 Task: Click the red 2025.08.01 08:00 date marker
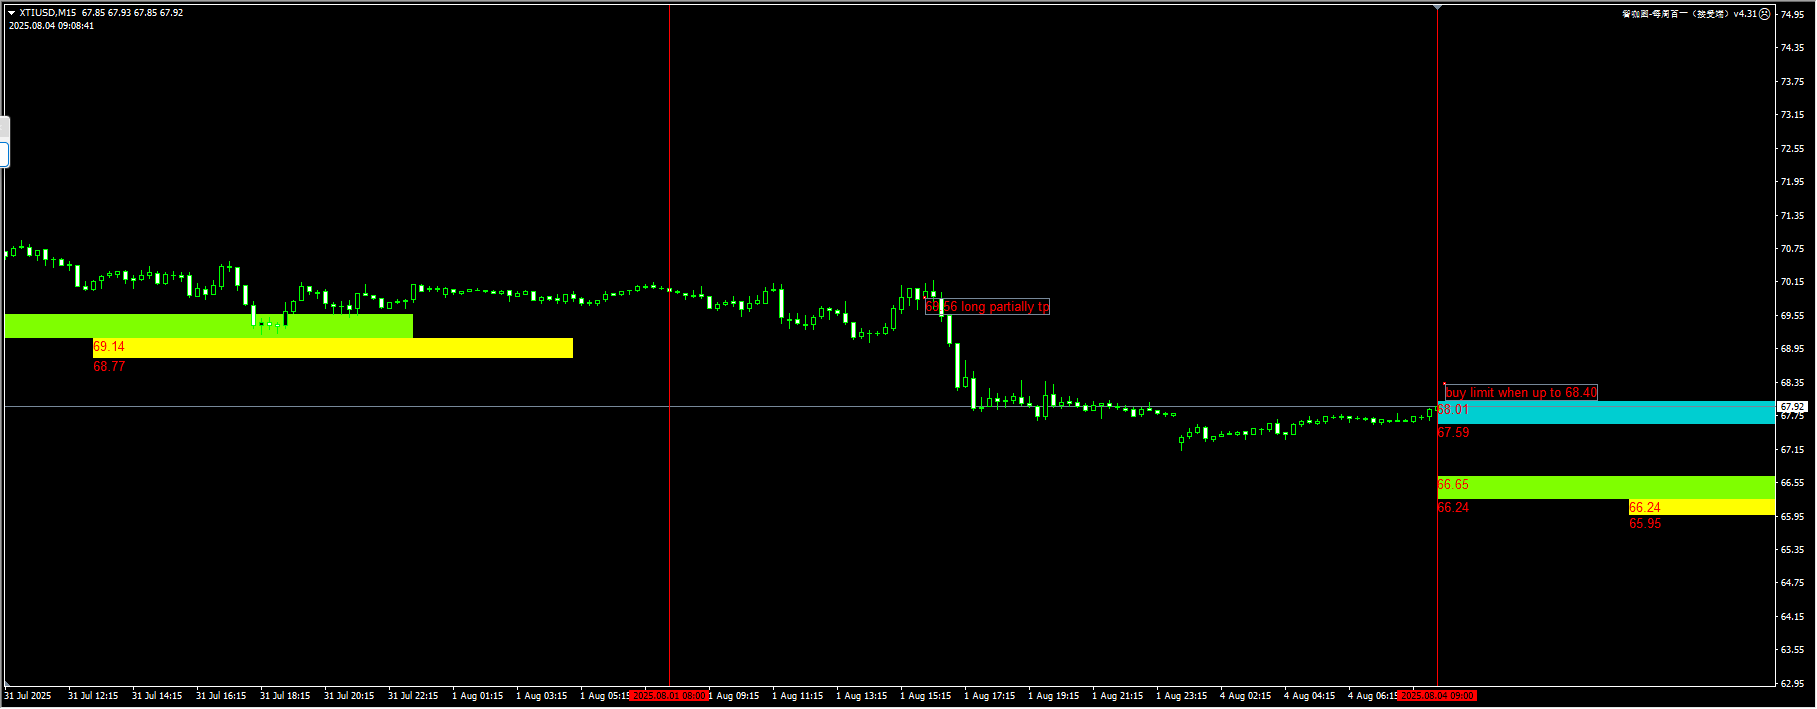(x=669, y=696)
